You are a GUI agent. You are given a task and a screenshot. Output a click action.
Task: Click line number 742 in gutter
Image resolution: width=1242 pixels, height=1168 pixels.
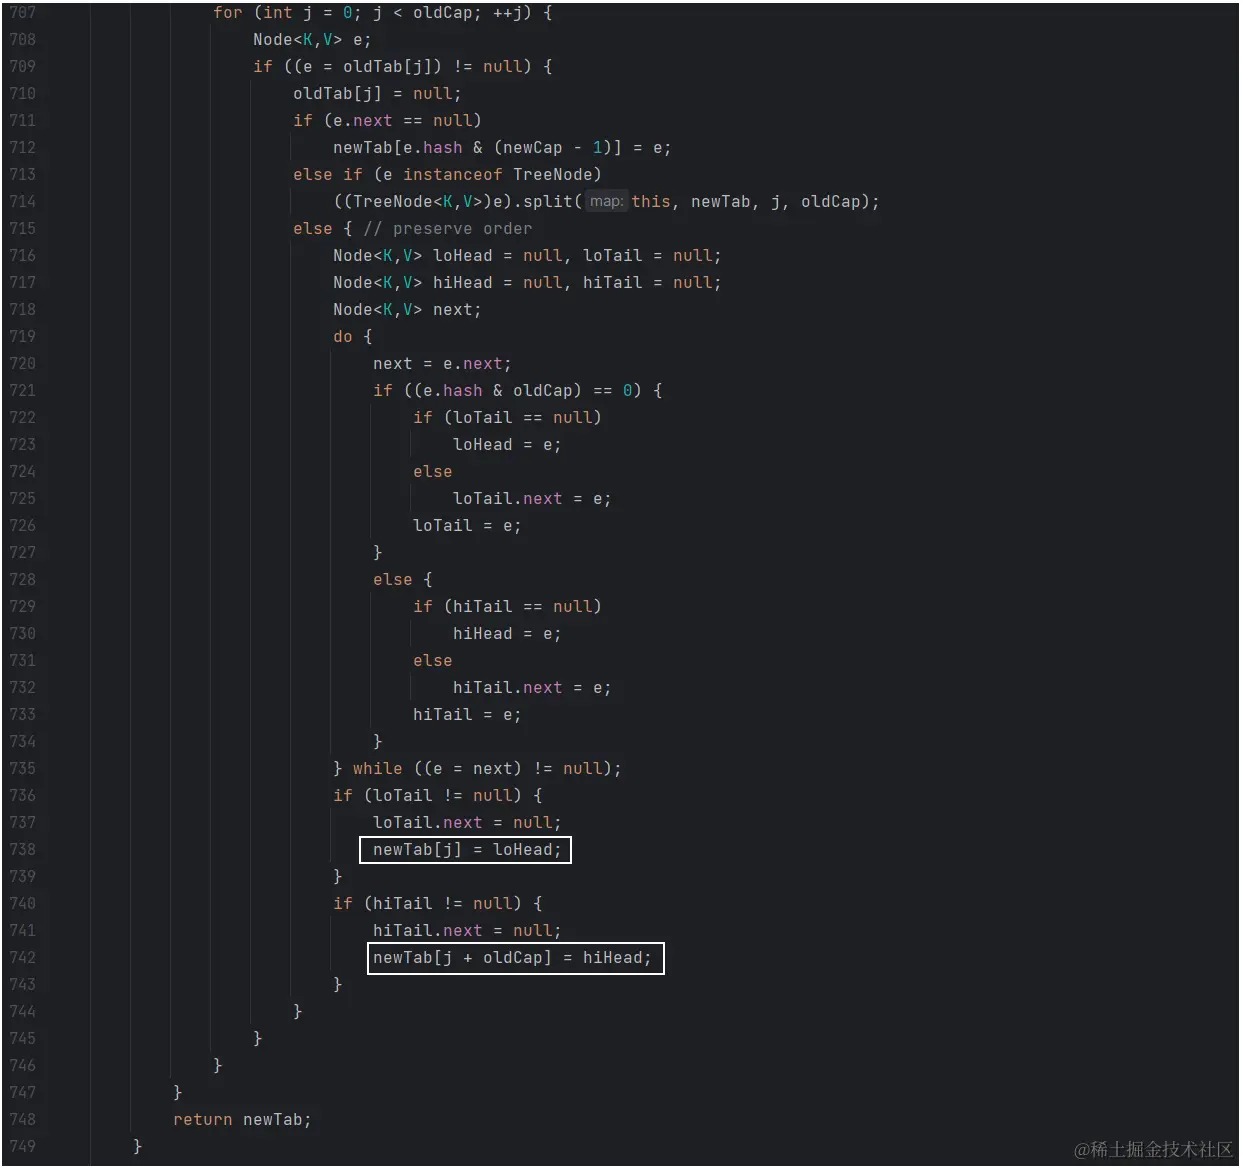(22, 958)
